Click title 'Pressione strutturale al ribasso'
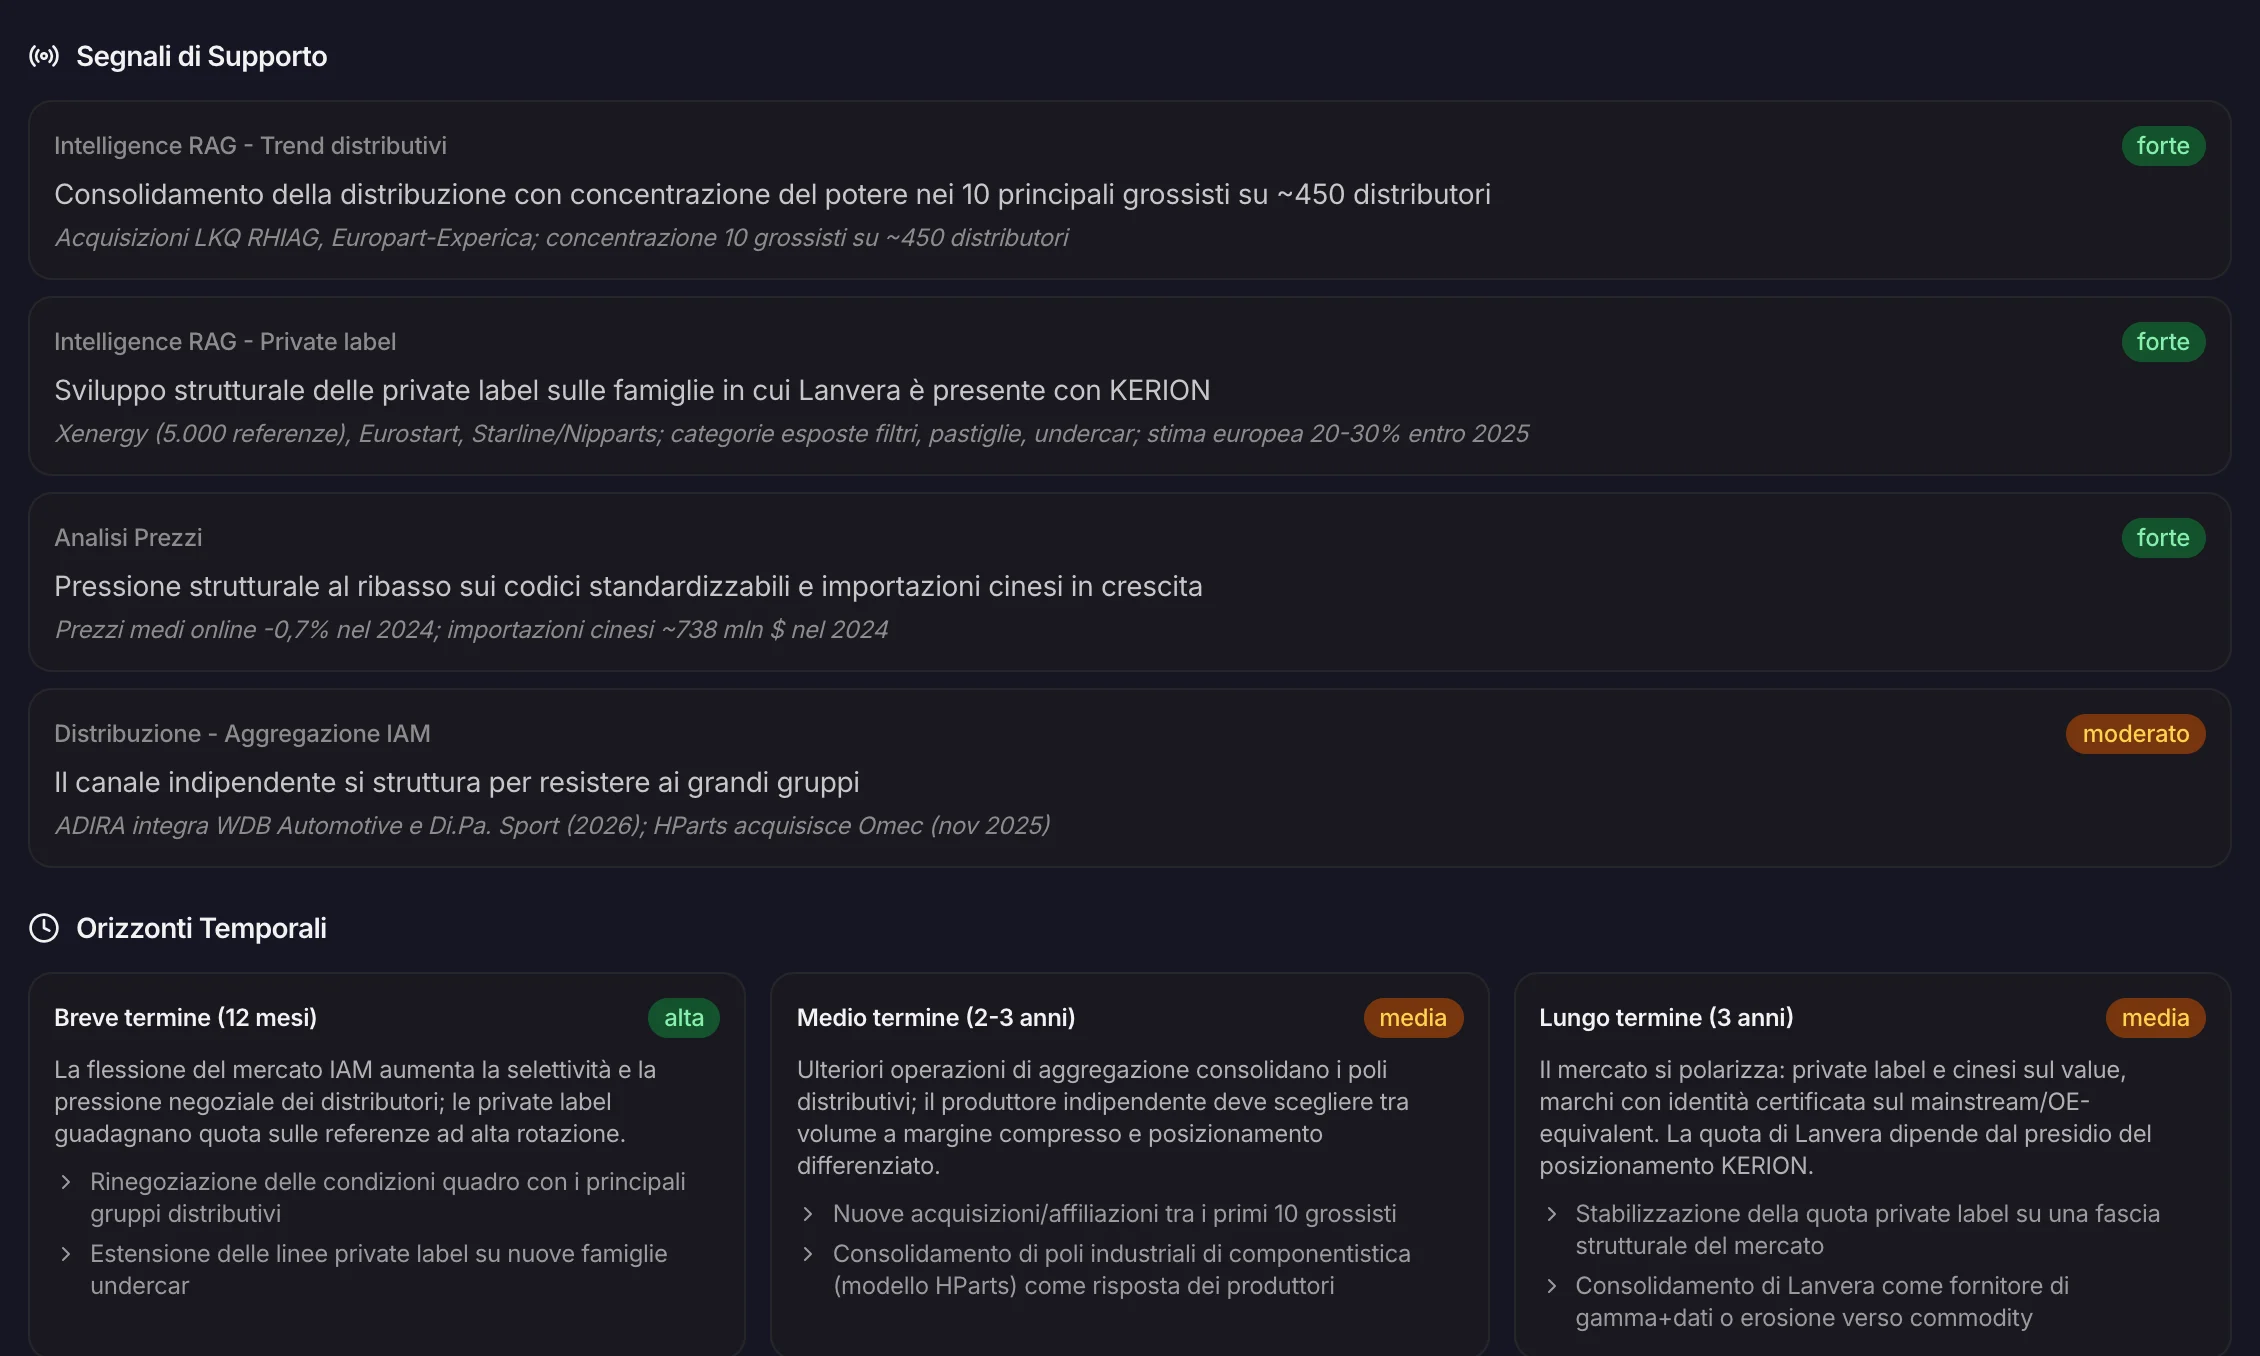Screen dimensions: 2260x1356 pos(628,586)
